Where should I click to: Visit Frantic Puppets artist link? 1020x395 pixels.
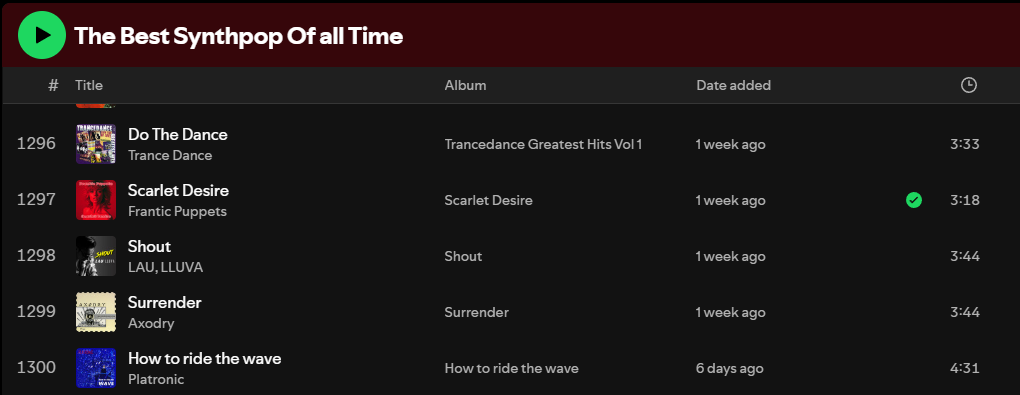click(x=177, y=211)
